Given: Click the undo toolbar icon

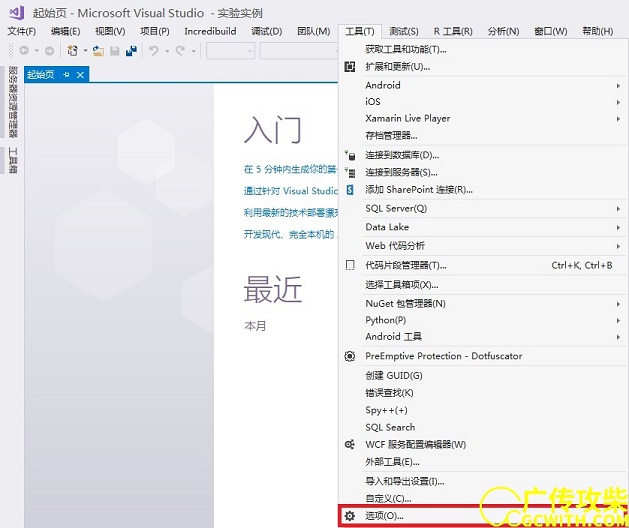Looking at the screenshot, I should (x=154, y=51).
